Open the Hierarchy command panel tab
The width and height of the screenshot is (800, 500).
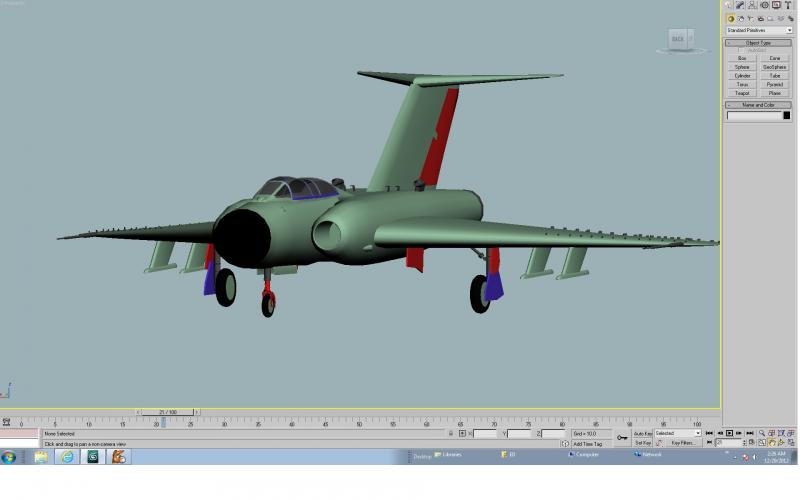pos(752,5)
